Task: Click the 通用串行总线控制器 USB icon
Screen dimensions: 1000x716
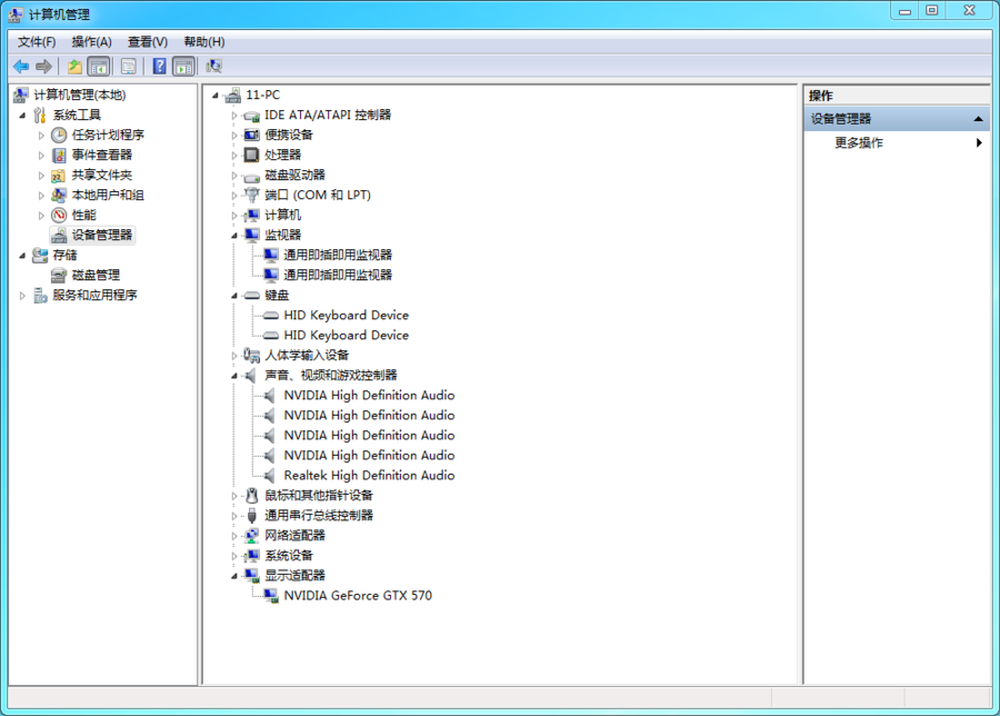Action: [x=252, y=515]
